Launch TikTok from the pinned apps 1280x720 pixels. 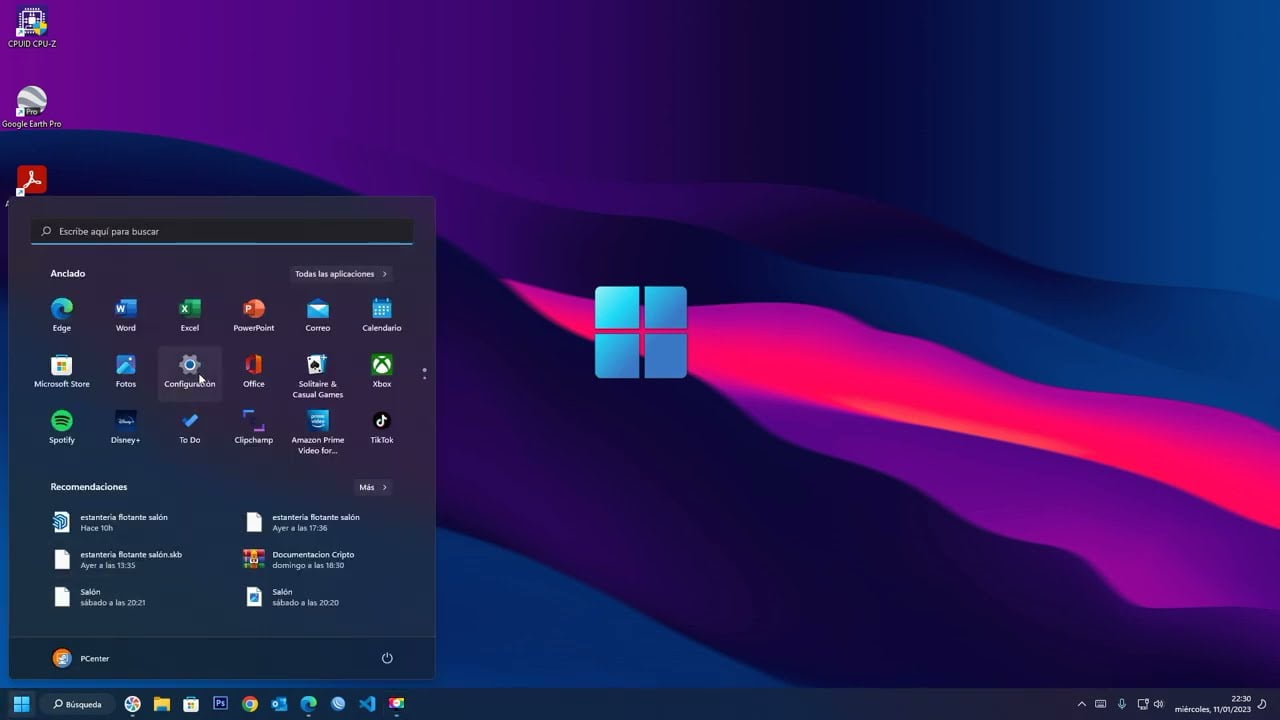(382, 426)
